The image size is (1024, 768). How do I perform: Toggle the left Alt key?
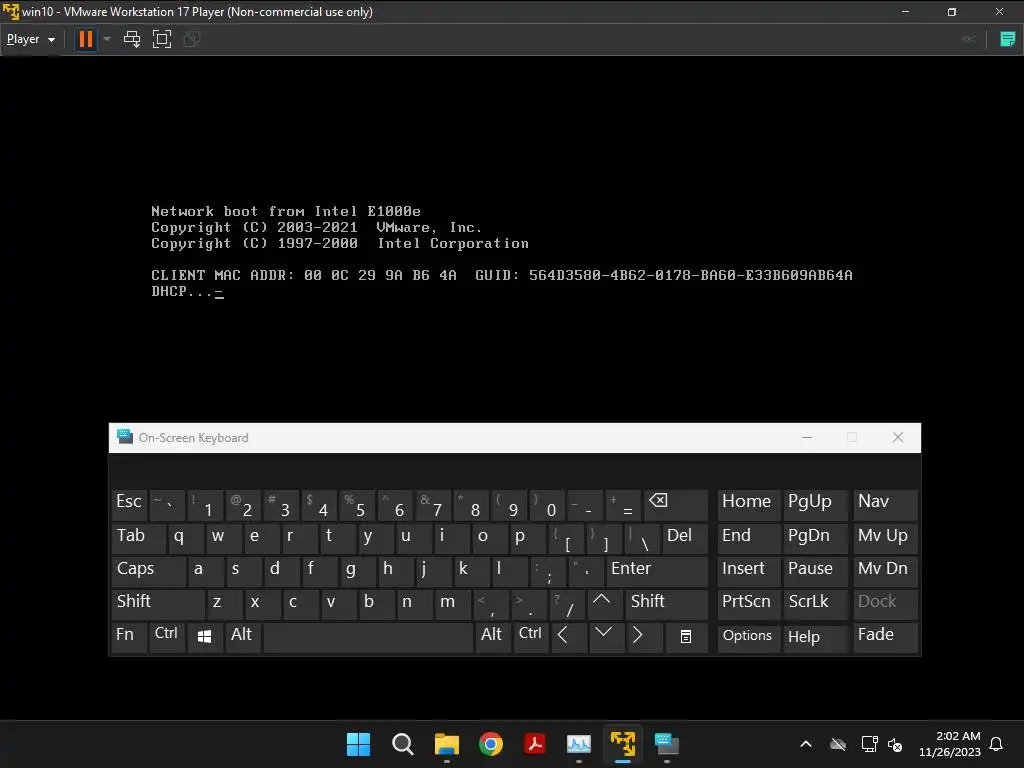click(x=242, y=637)
